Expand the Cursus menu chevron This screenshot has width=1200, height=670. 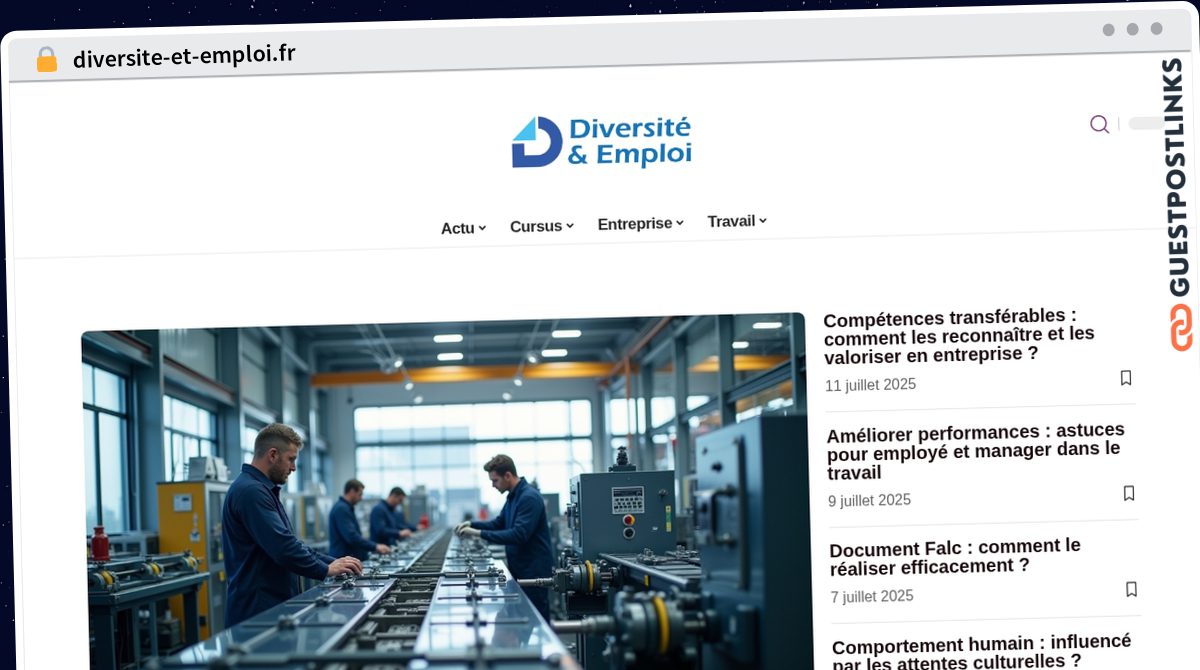[x=570, y=226]
